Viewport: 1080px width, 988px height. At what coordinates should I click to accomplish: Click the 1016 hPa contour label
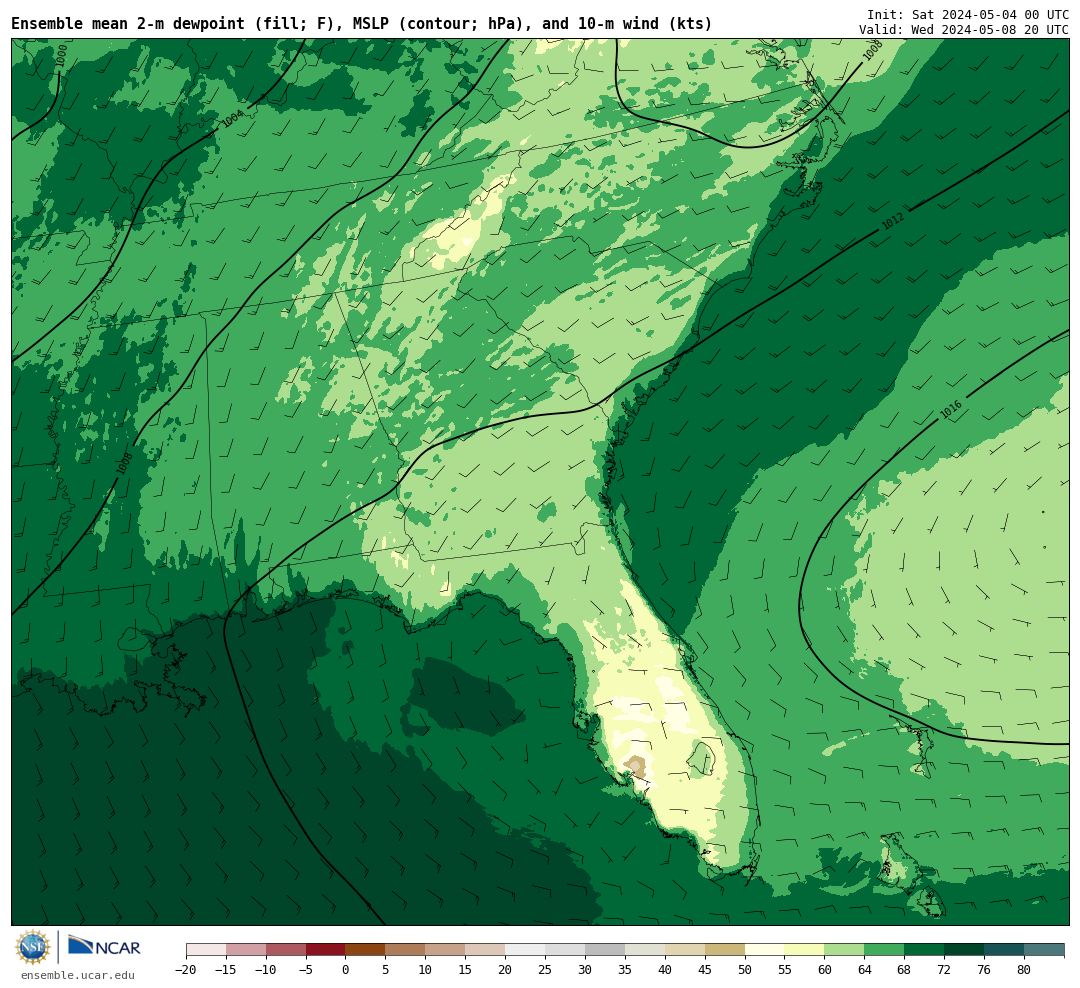[x=951, y=410]
